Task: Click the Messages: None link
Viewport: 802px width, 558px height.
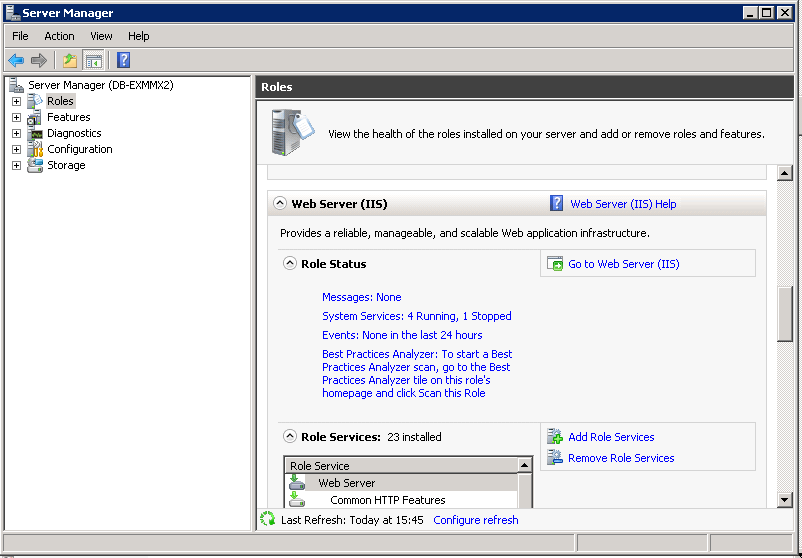Action: pos(362,297)
